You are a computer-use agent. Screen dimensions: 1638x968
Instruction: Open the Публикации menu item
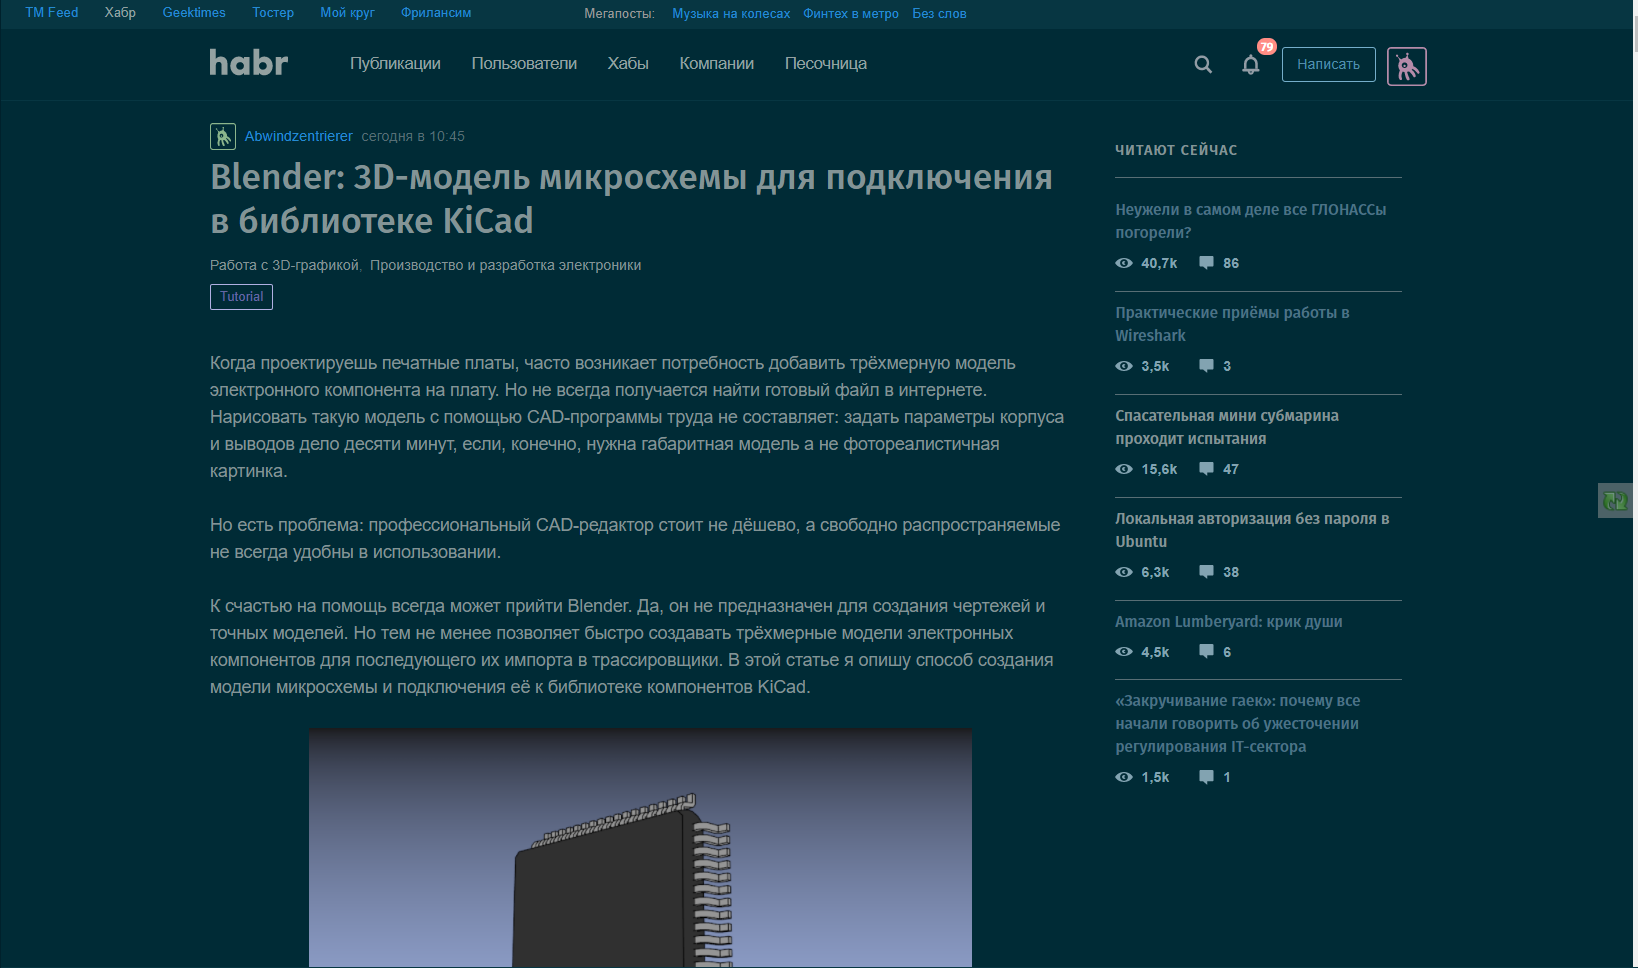point(394,63)
